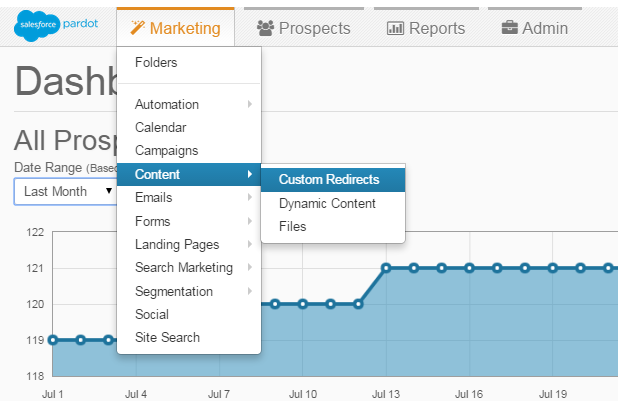
Task: Open the Reports tab
Action: coord(426,28)
